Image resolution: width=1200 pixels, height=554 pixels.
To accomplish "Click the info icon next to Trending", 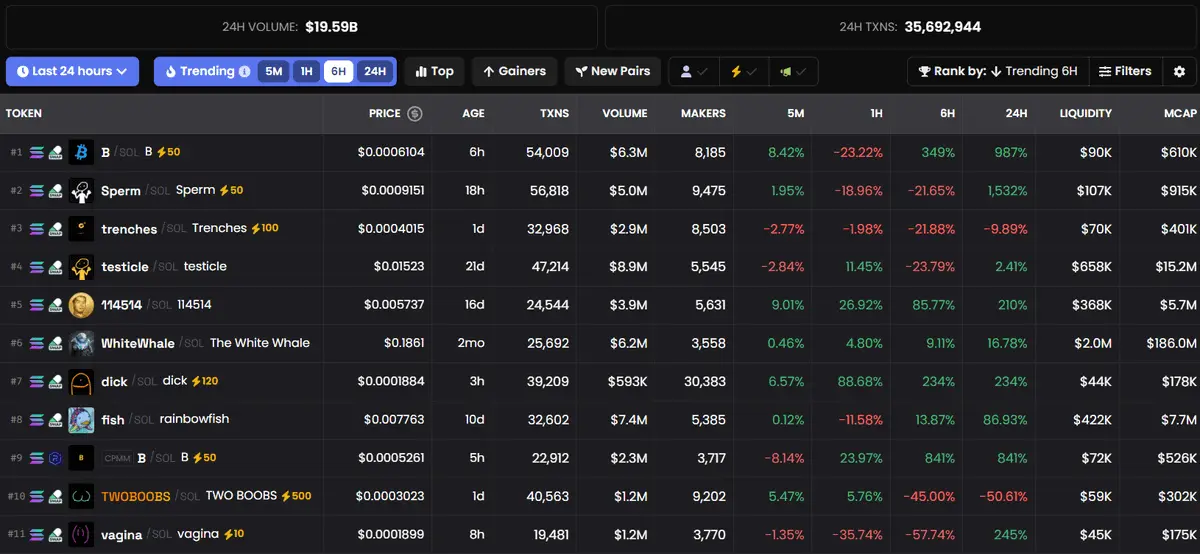I will (244, 72).
